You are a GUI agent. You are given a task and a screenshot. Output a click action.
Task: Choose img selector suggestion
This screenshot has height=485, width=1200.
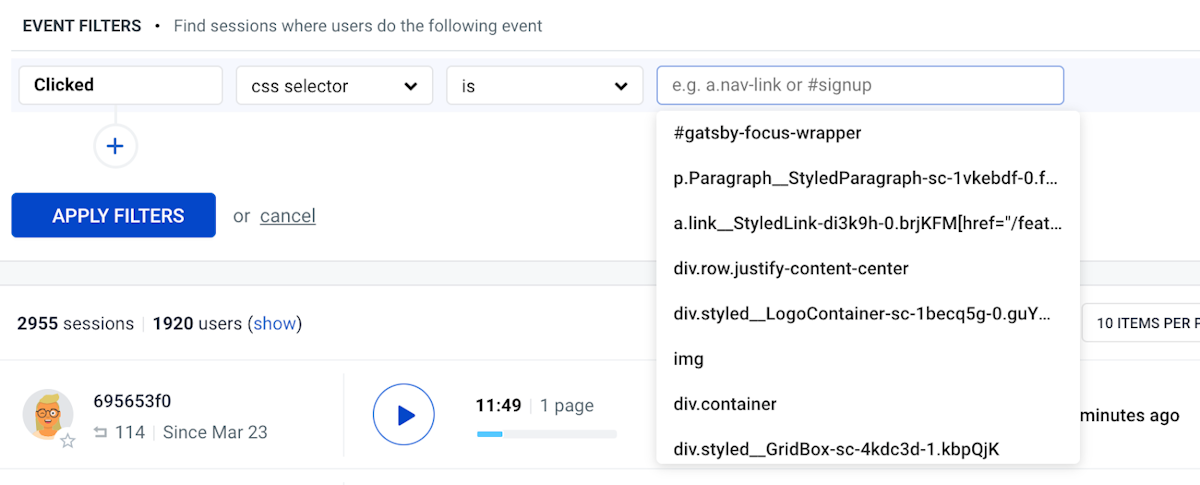(868, 359)
